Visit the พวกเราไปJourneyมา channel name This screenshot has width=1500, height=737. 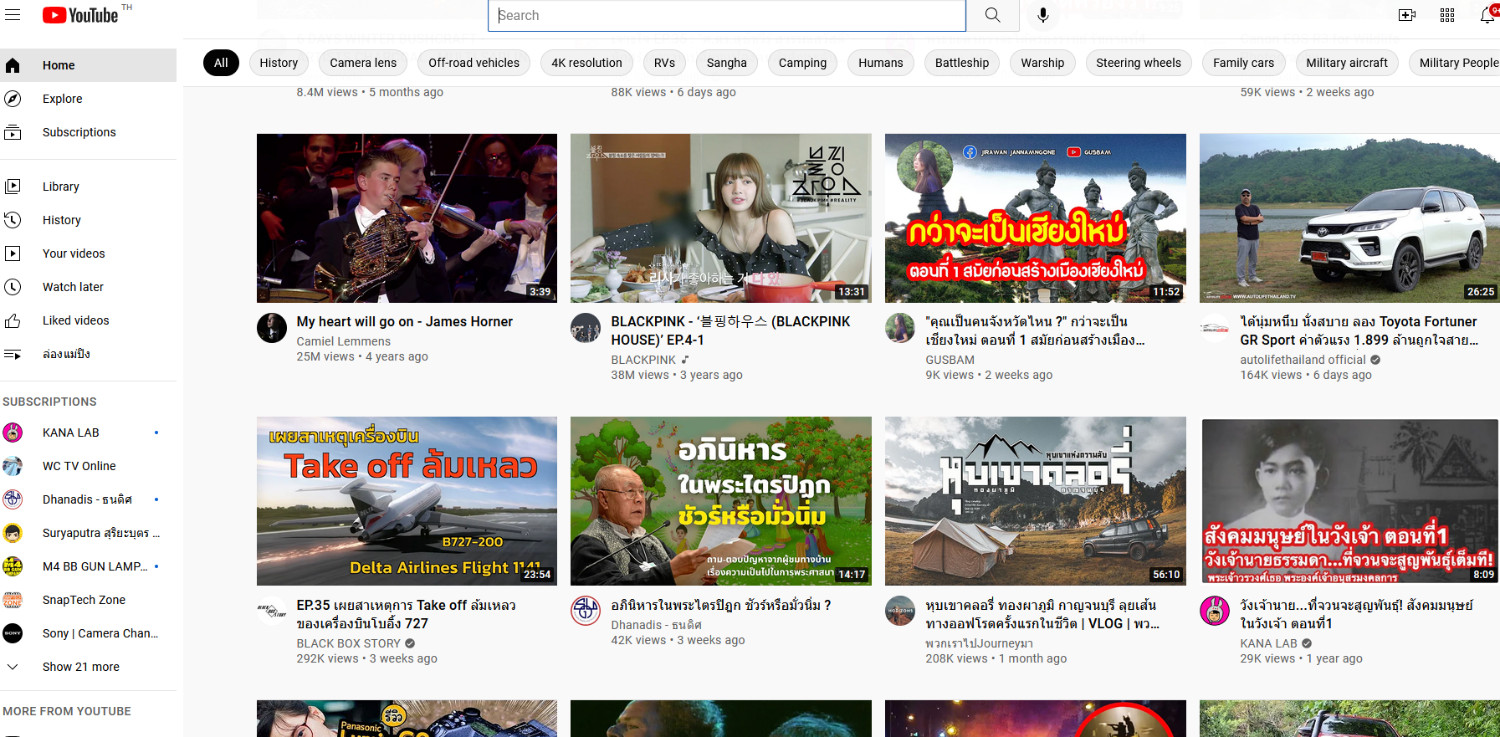(979, 644)
